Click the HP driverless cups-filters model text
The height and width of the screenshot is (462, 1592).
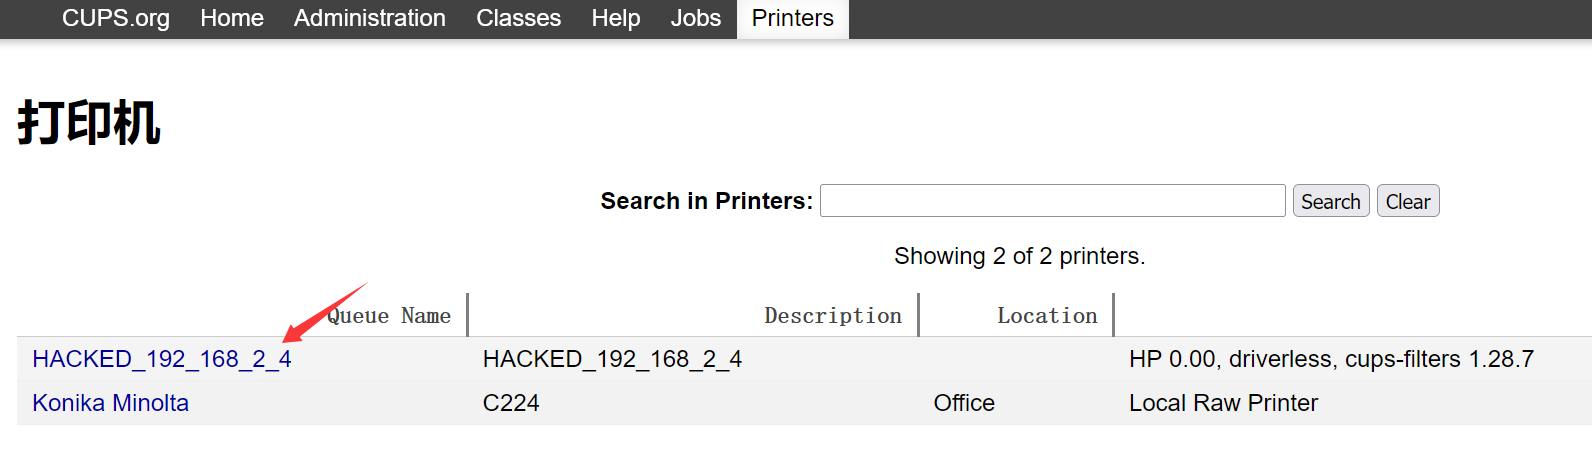click(x=1330, y=359)
